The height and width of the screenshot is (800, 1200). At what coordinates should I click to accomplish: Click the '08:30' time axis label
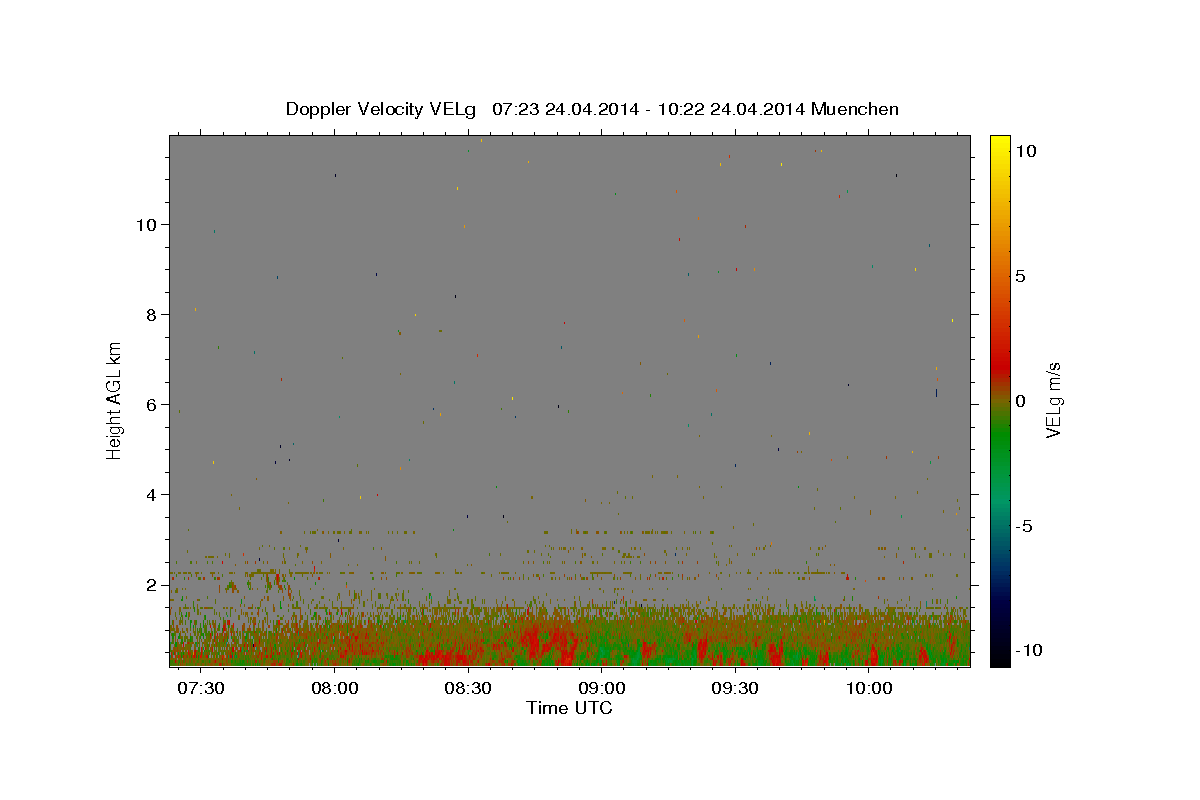469,688
